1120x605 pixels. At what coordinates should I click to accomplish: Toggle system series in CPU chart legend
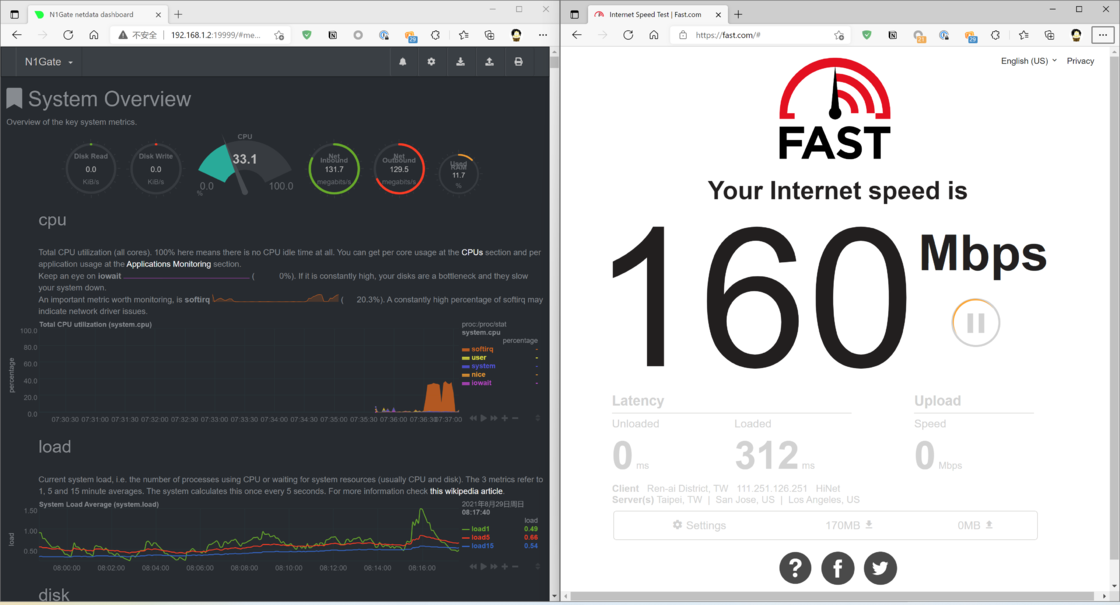pyautogui.click(x=483, y=366)
